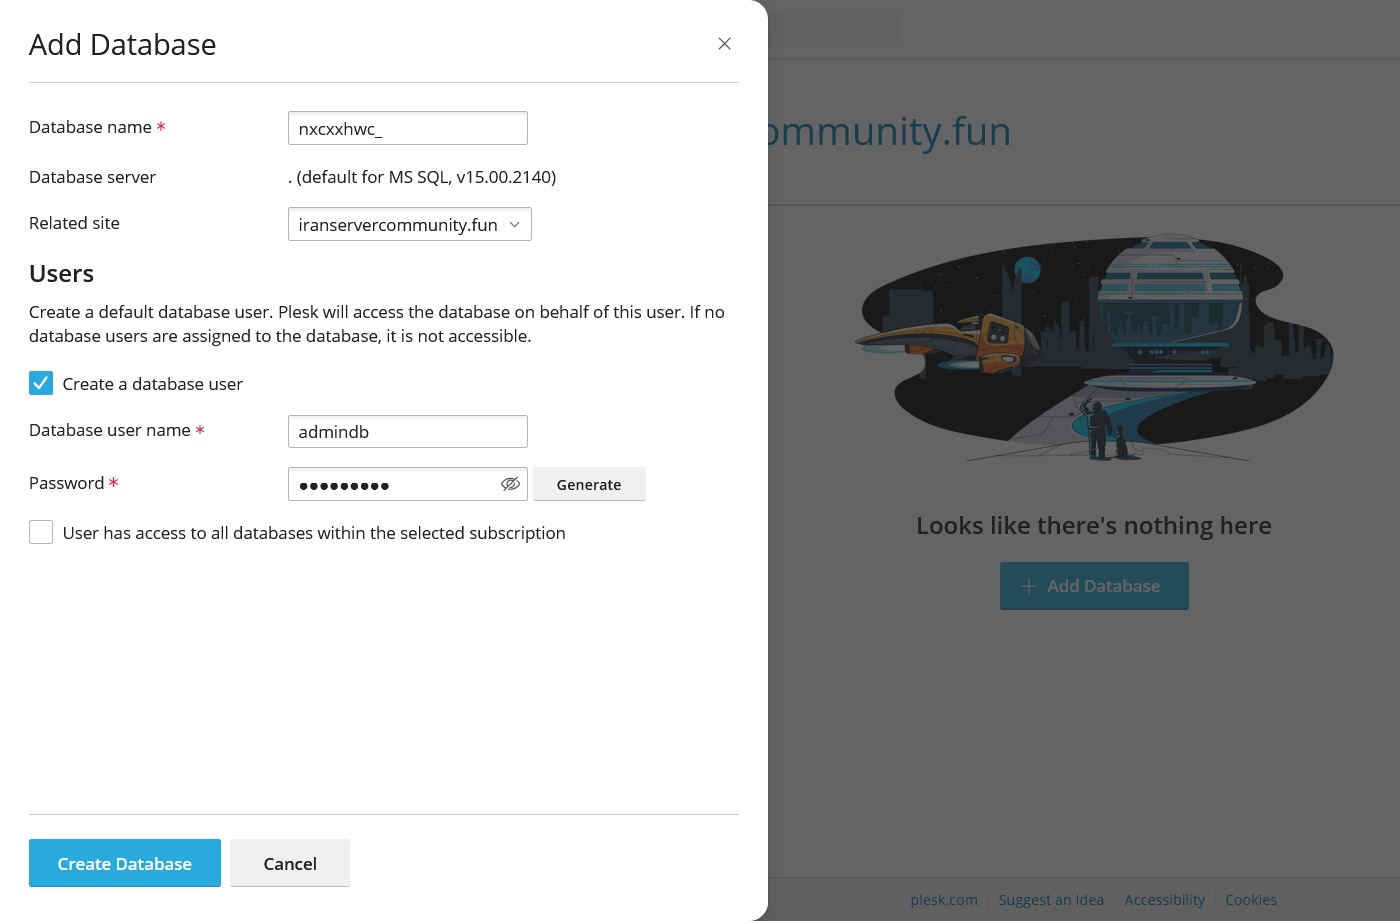Screen dimensions: 1400x921
Task: Cancel the database creation
Action: [x=290, y=863]
